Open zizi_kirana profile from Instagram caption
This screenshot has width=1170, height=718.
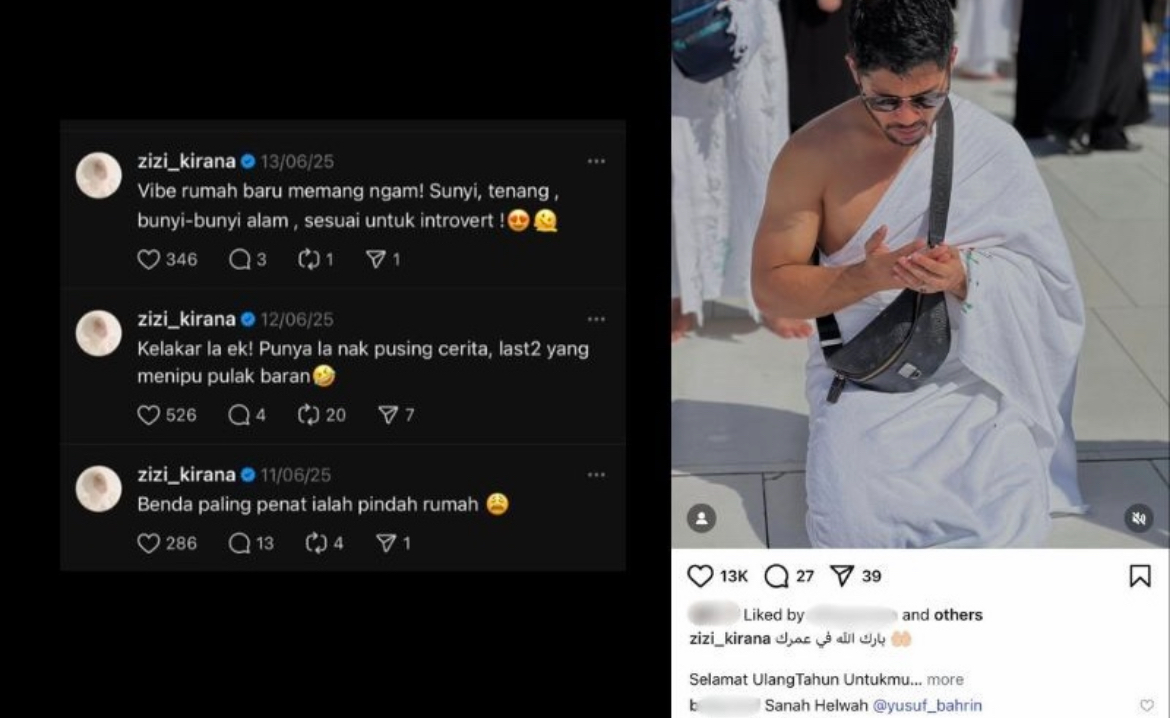730,638
